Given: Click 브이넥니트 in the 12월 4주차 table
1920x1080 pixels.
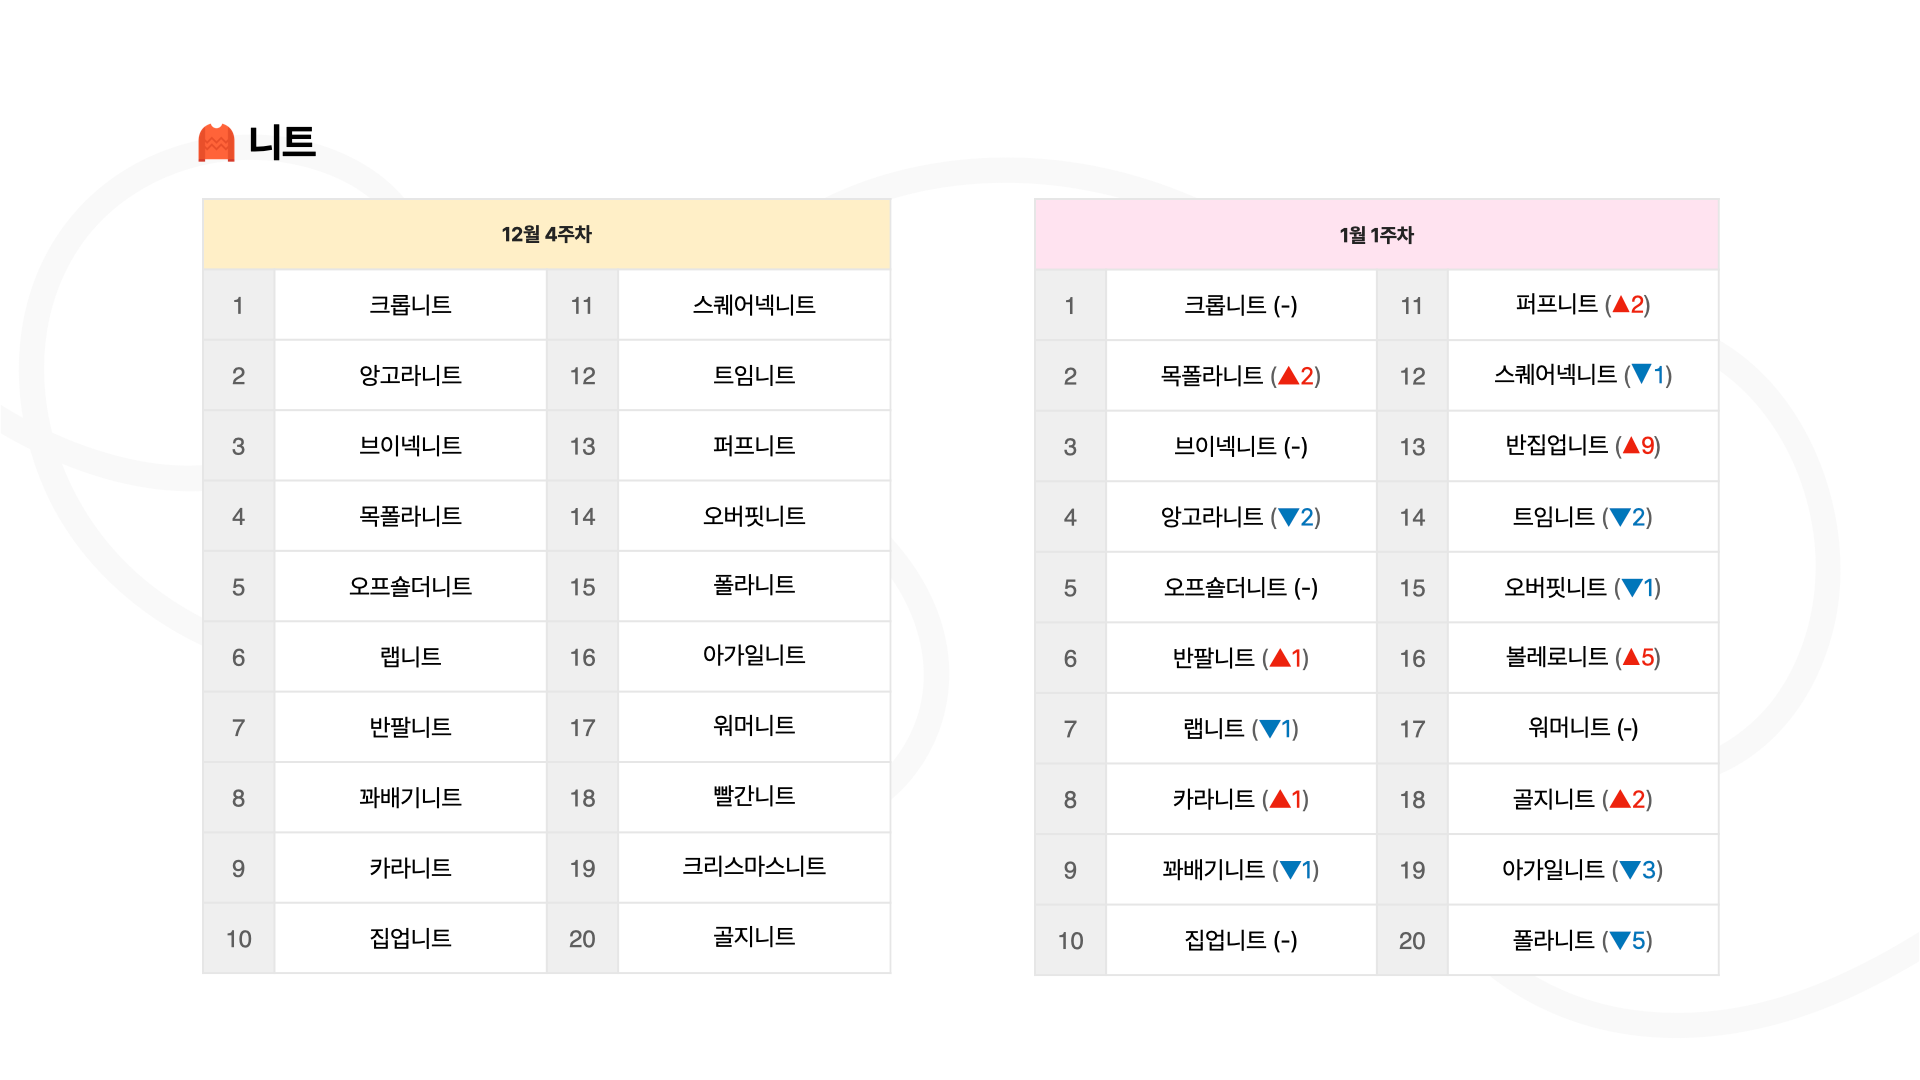Looking at the screenshot, I should point(410,446).
